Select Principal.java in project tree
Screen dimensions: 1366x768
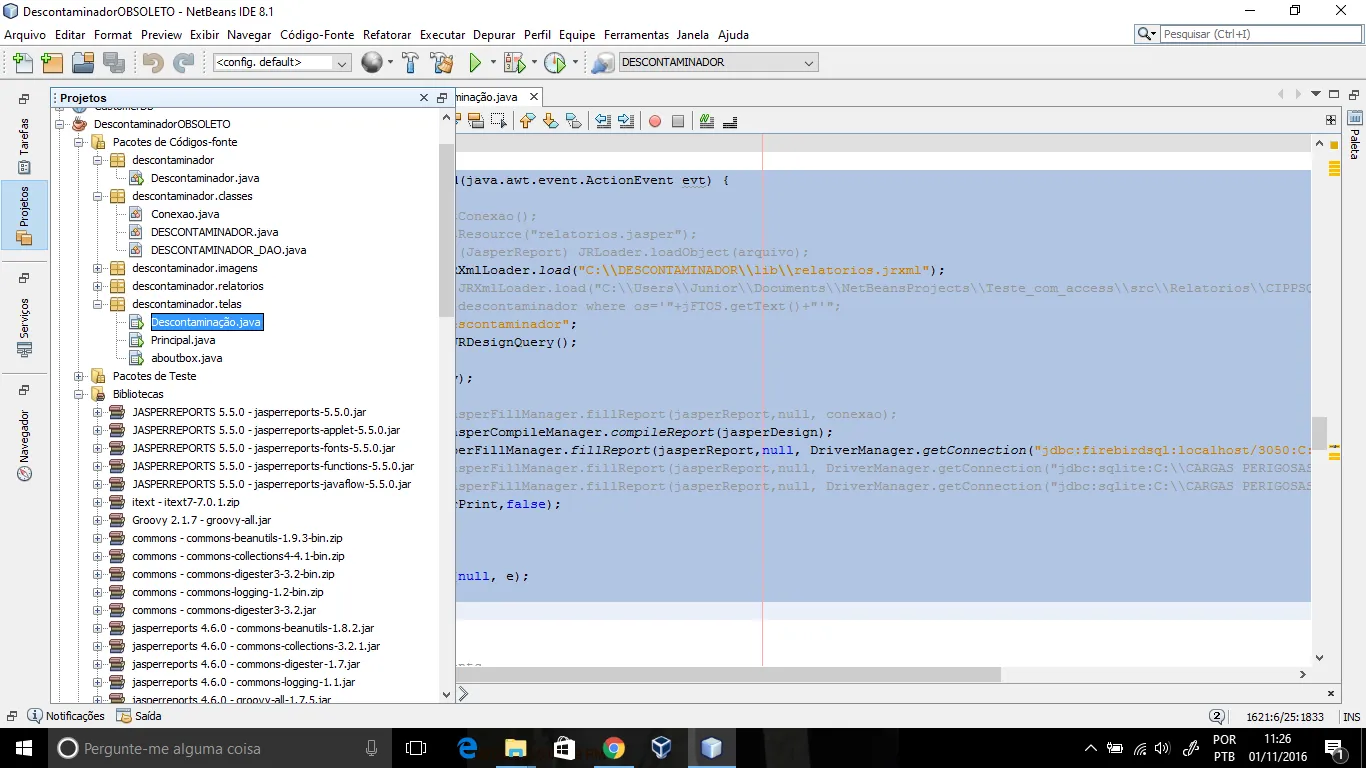point(183,340)
